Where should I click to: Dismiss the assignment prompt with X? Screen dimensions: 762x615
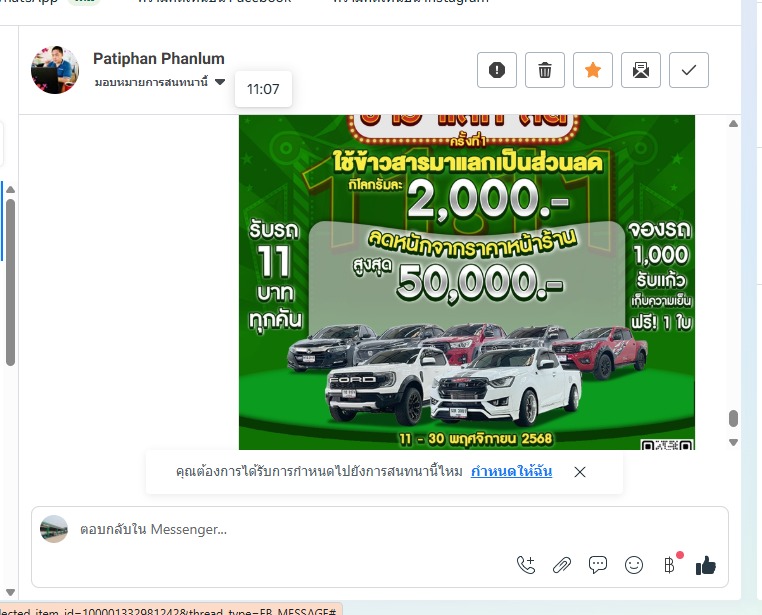coord(579,472)
